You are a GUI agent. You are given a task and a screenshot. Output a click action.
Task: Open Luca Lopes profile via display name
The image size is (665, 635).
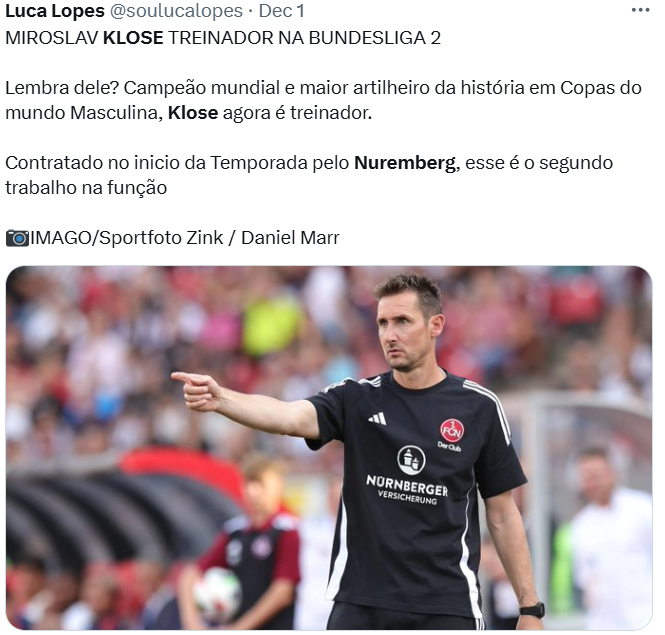coord(55,11)
